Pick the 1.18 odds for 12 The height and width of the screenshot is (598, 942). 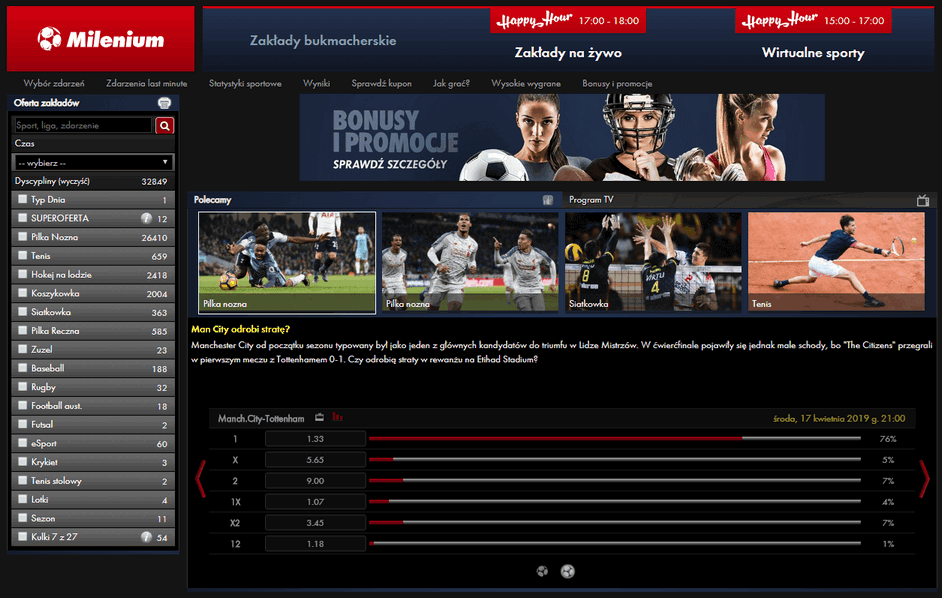[x=315, y=544]
